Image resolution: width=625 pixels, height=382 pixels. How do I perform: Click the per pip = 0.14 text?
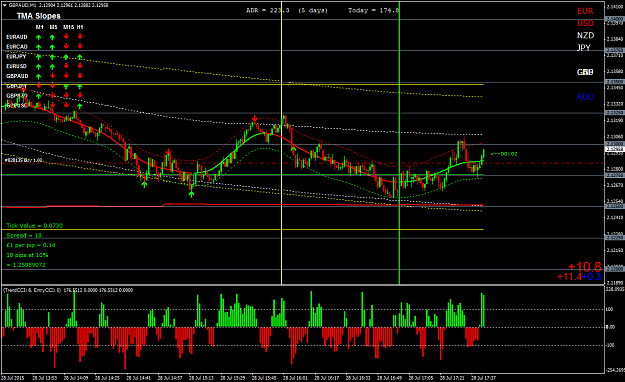(x=31, y=245)
